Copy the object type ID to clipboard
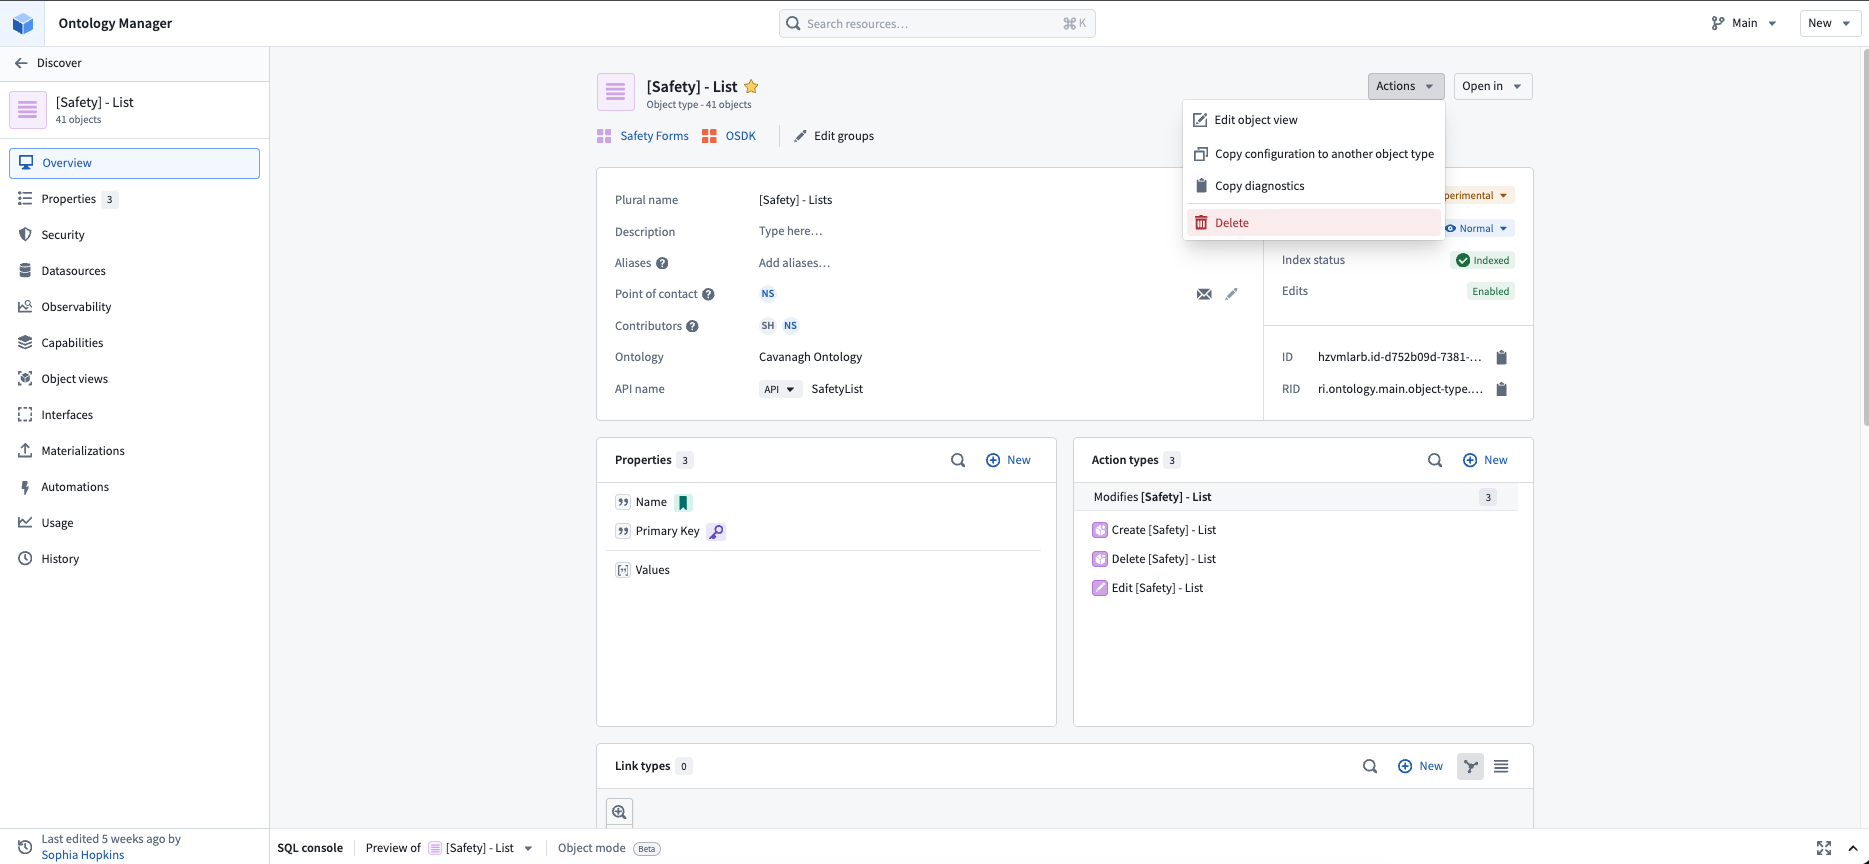This screenshot has width=1869, height=864. pos(1501,357)
